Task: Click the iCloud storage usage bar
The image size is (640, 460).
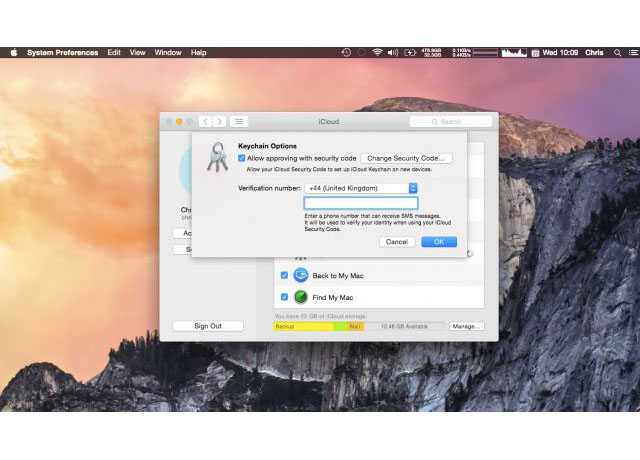Action: tap(358, 327)
